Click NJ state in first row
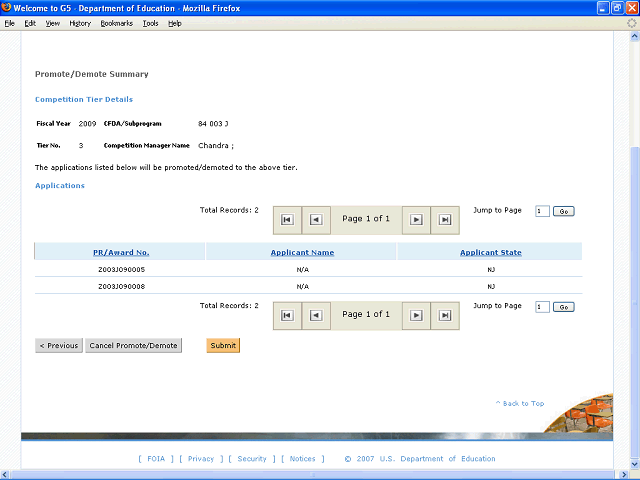The image size is (640, 480). pyautogui.click(x=491, y=269)
